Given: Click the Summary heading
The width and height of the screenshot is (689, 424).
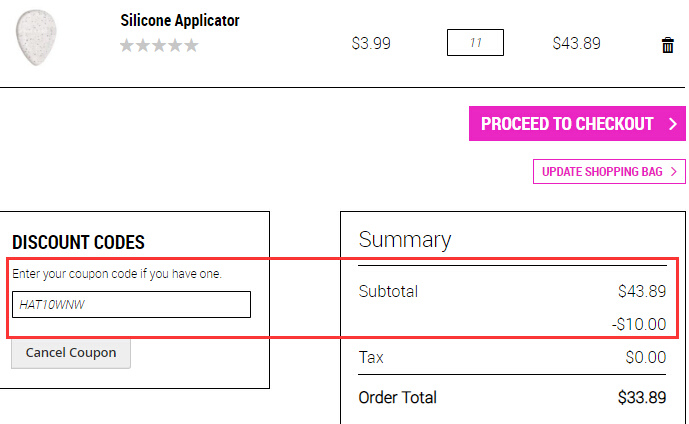Looking at the screenshot, I should click(405, 240).
